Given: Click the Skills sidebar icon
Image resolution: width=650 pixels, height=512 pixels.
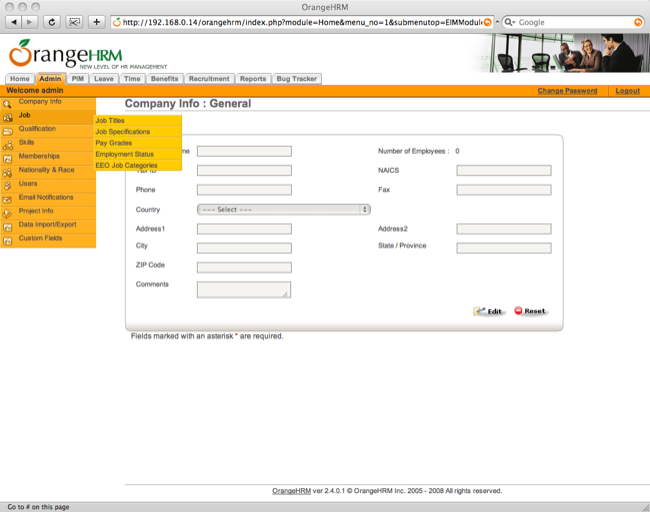Looking at the screenshot, I should click(x=7, y=146).
